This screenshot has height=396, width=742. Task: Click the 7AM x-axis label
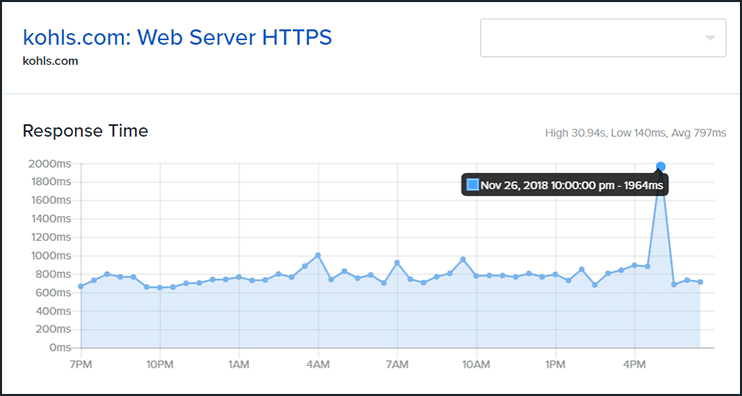[x=397, y=365]
